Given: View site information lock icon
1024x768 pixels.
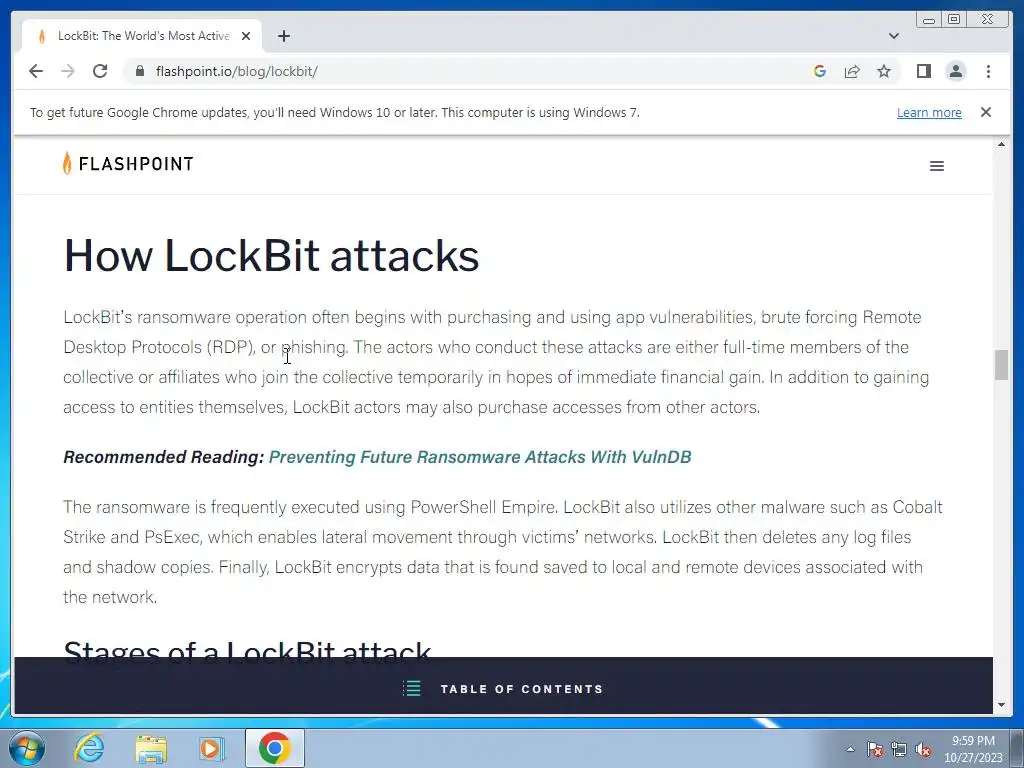Looking at the screenshot, I should (x=140, y=71).
